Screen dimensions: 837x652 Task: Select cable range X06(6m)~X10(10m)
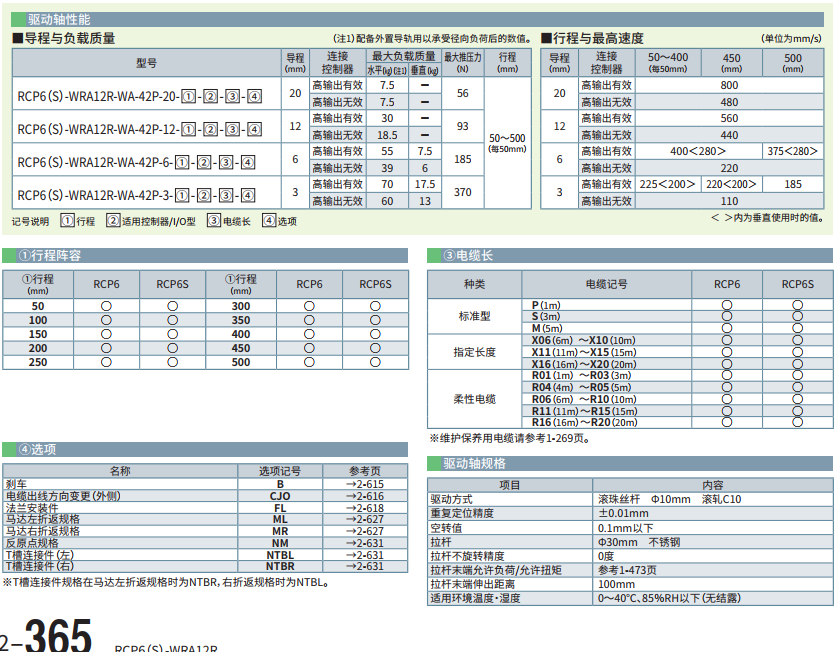click(583, 341)
